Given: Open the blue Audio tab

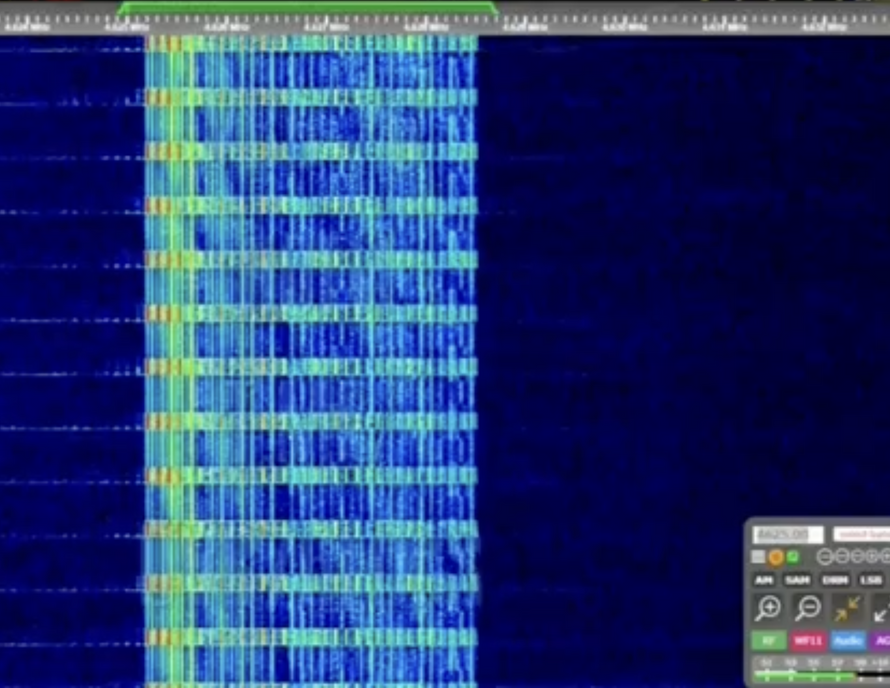Looking at the screenshot, I should coord(848,640).
